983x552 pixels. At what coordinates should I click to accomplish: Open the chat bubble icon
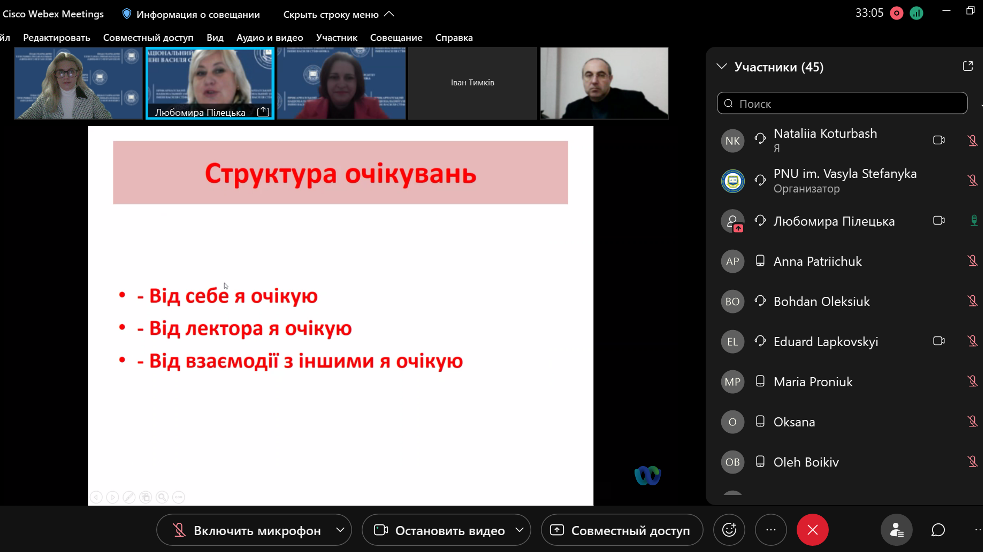click(x=938, y=530)
